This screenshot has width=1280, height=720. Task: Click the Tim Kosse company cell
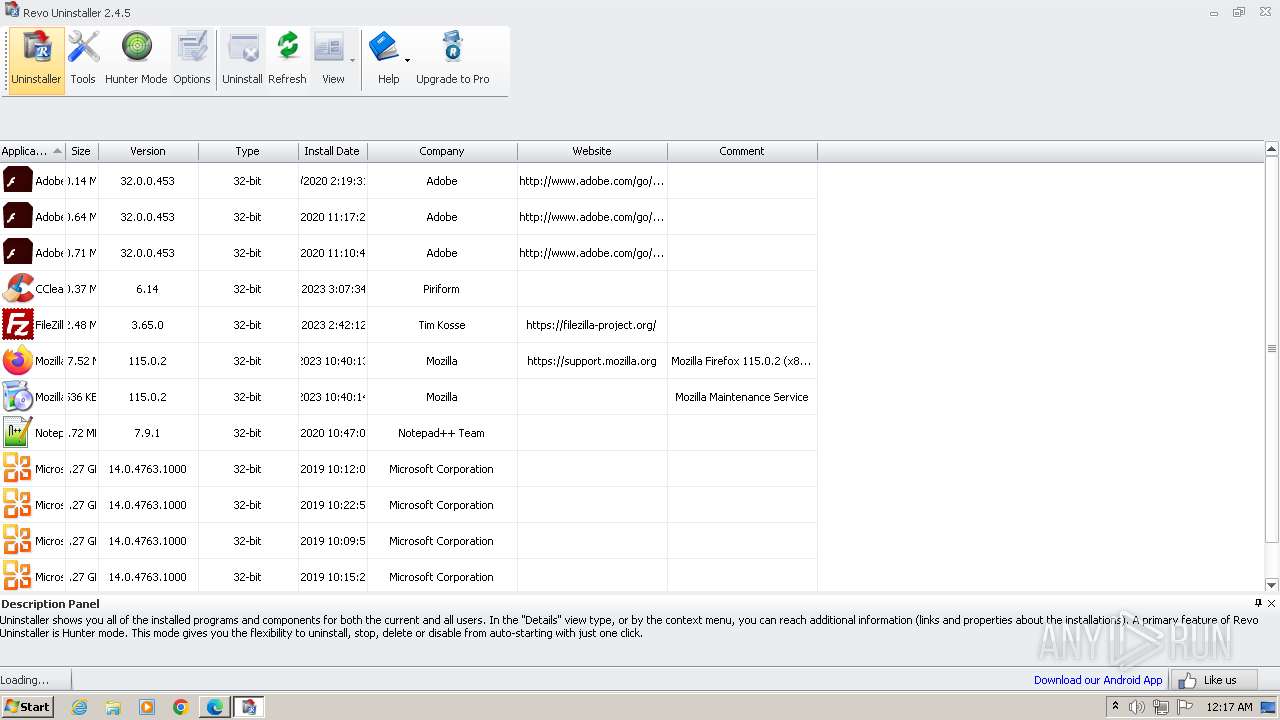pos(442,325)
